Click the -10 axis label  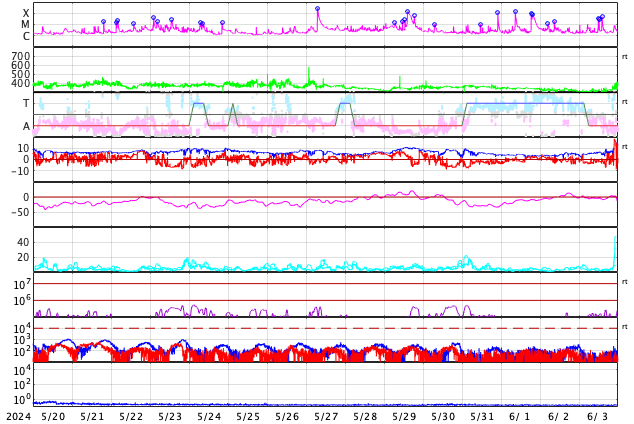pyautogui.click(x=21, y=171)
